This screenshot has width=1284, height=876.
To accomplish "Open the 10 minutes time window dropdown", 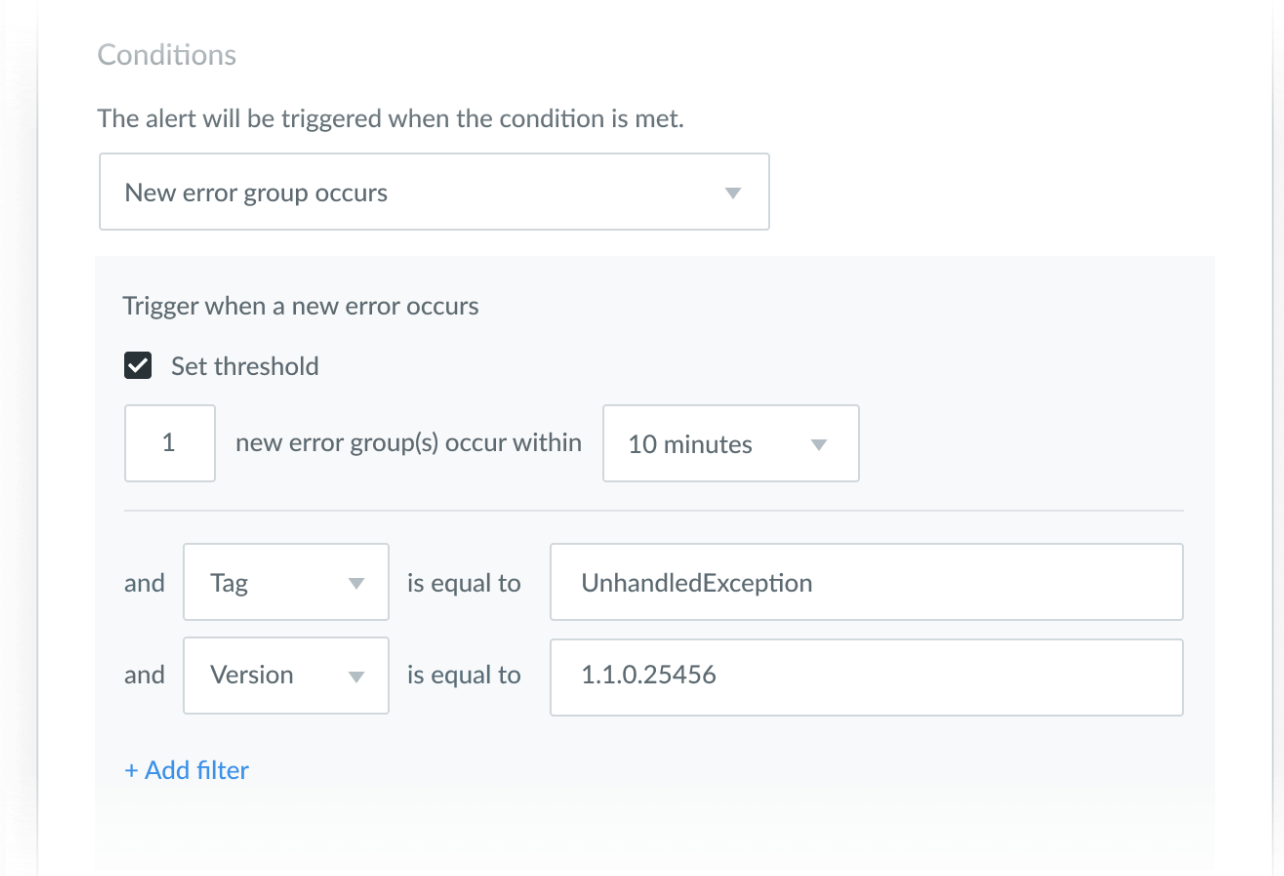I will point(730,444).
